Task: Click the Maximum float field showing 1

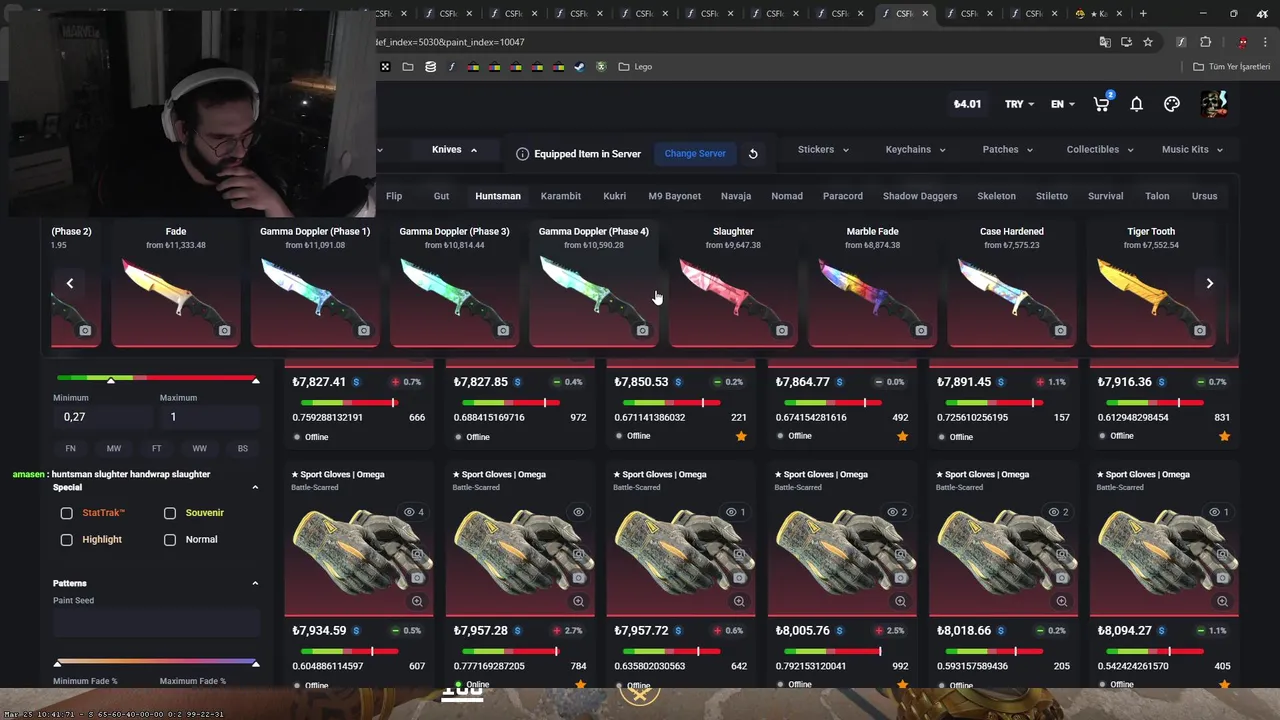Action: pos(209,417)
